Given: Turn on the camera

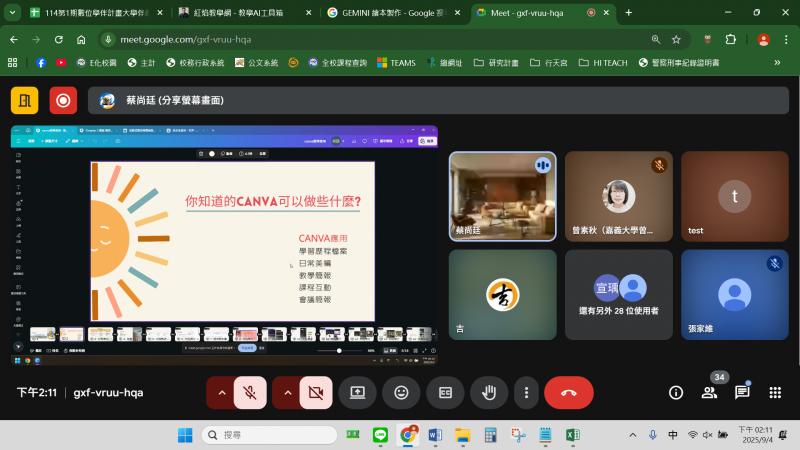Looking at the screenshot, I should [x=316, y=393].
